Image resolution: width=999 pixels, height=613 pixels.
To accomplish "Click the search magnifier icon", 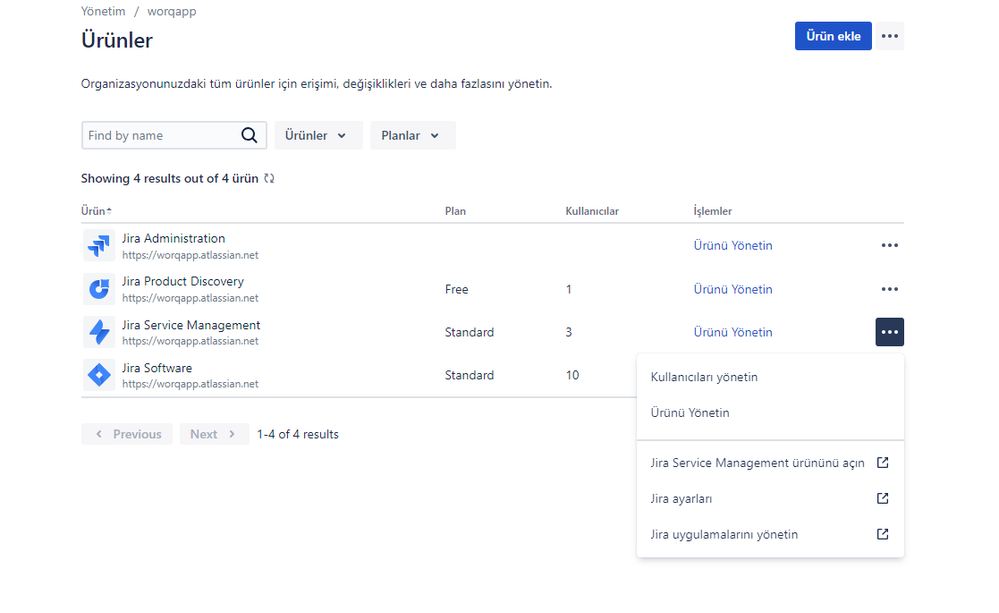I will tap(249, 135).
